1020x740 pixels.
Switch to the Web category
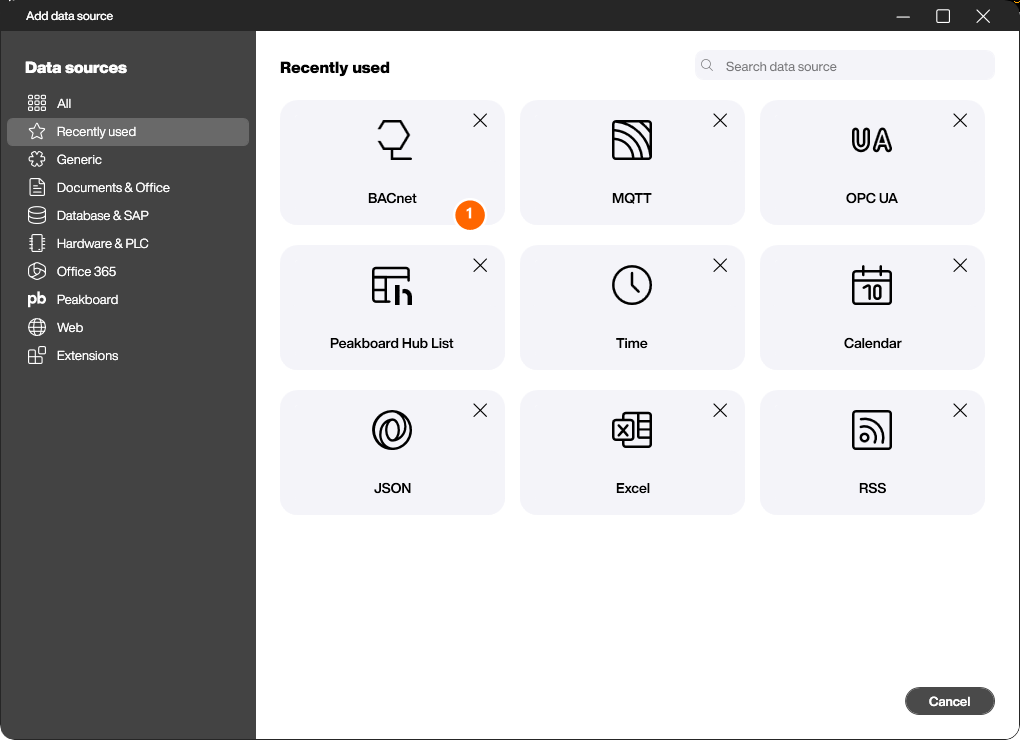pyautogui.click(x=128, y=327)
